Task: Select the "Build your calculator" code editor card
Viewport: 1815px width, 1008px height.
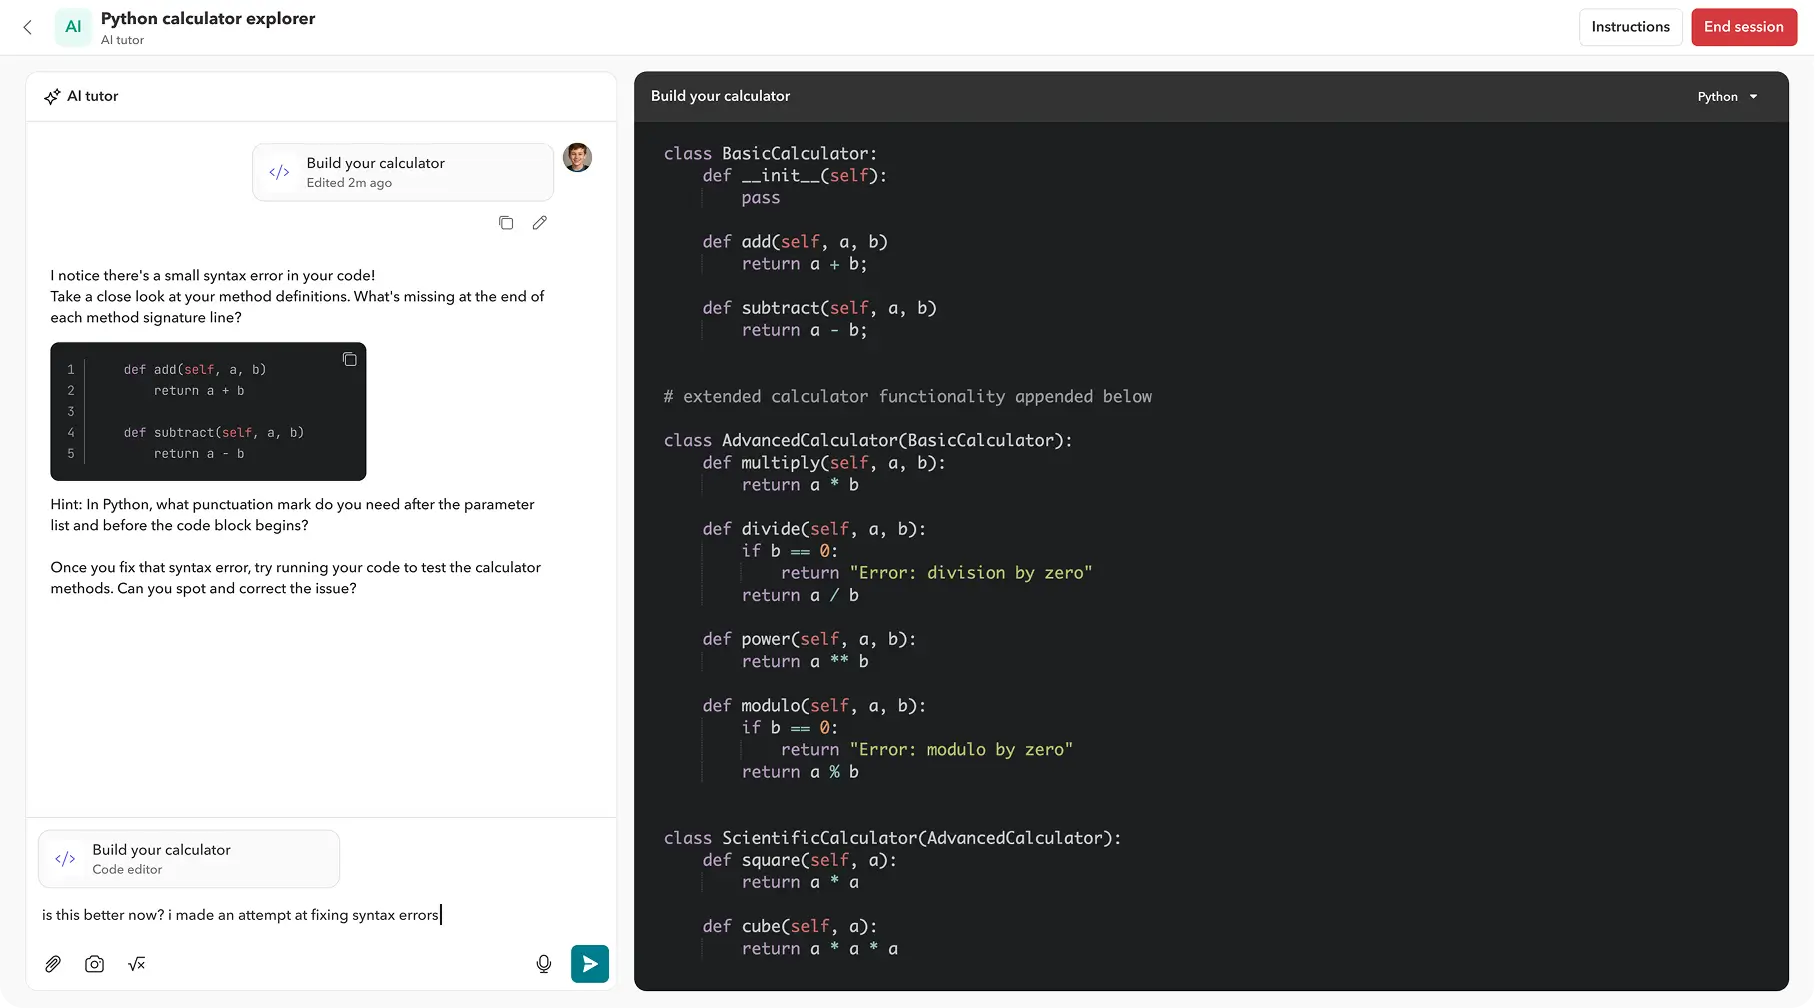Action: point(188,858)
